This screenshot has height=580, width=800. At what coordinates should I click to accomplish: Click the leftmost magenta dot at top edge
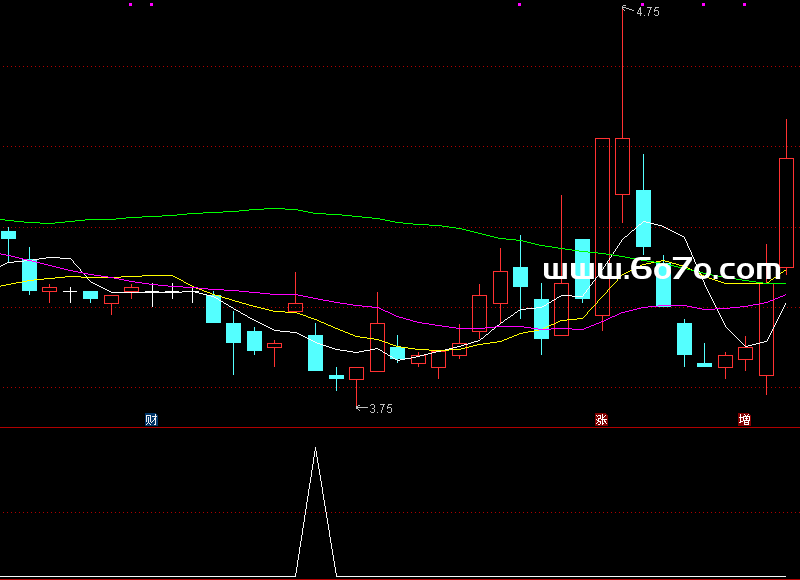pos(131,4)
